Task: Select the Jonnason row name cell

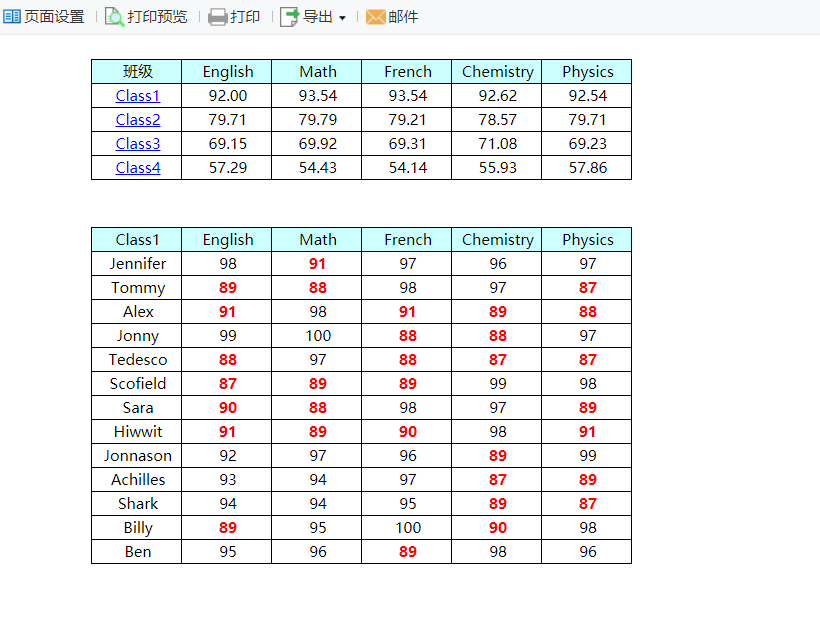Action: click(136, 456)
